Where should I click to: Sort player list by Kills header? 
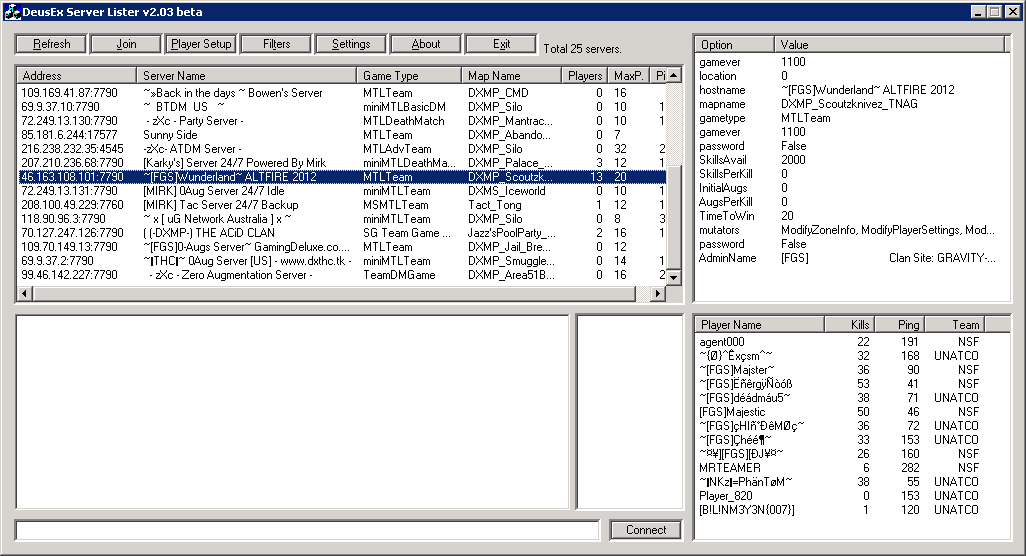[x=848, y=325]
